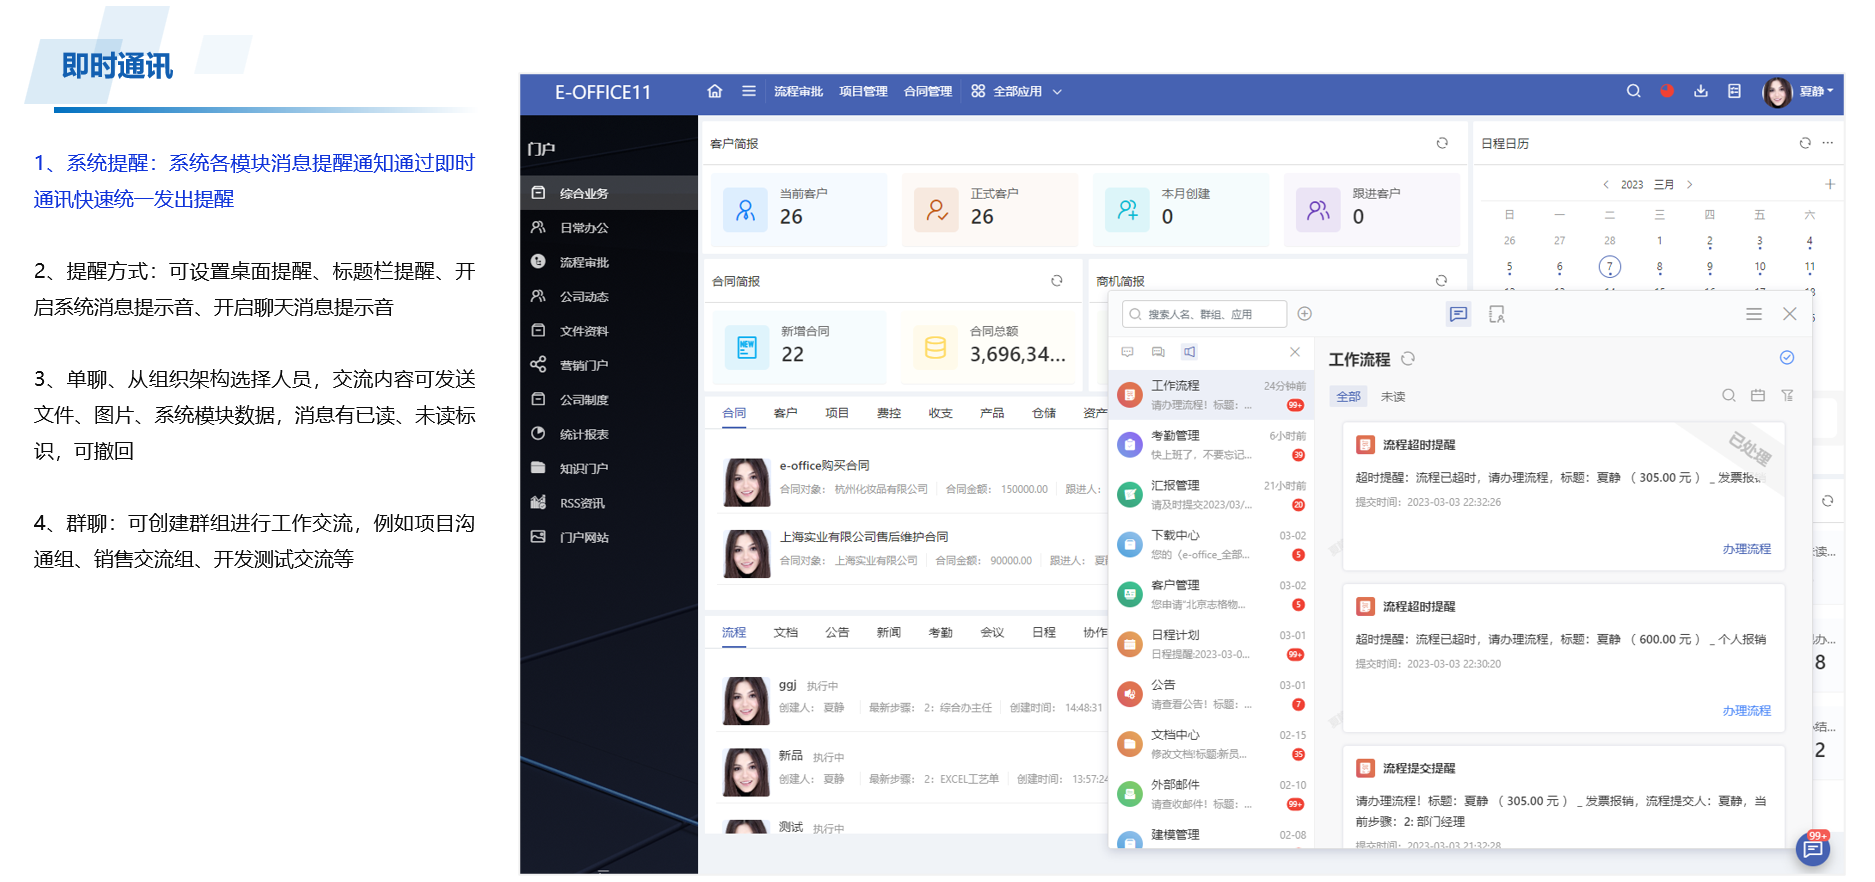Go to next month in calendar
1875x882 pixels.
[1690, 184]
